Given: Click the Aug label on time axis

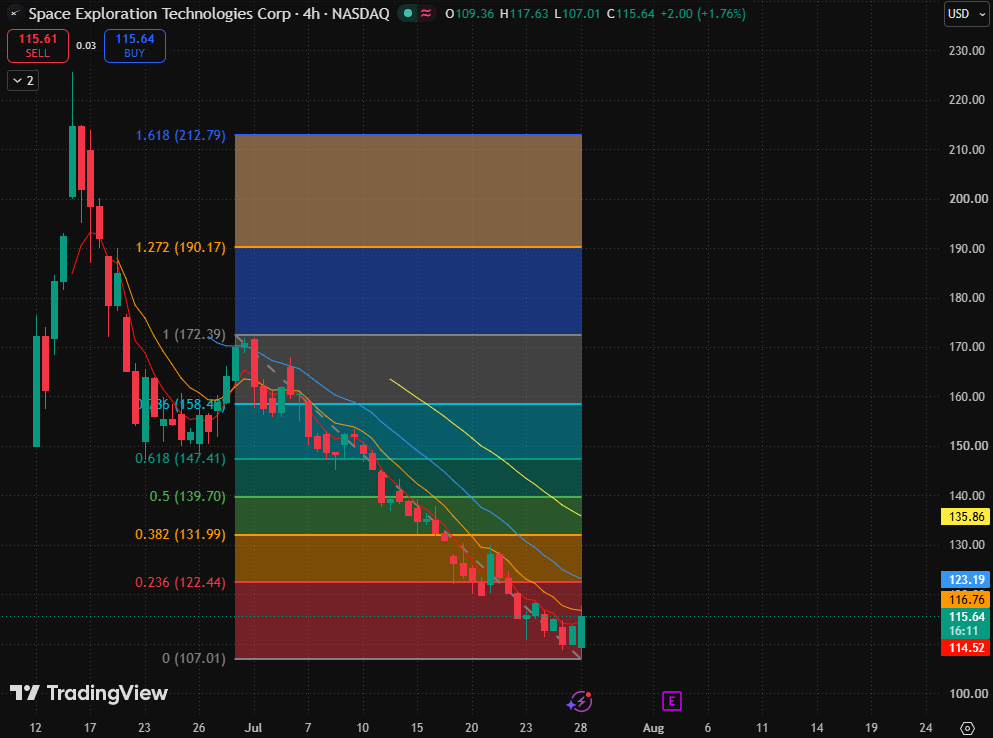Looking at the screenshot, I should click(654, 728).
